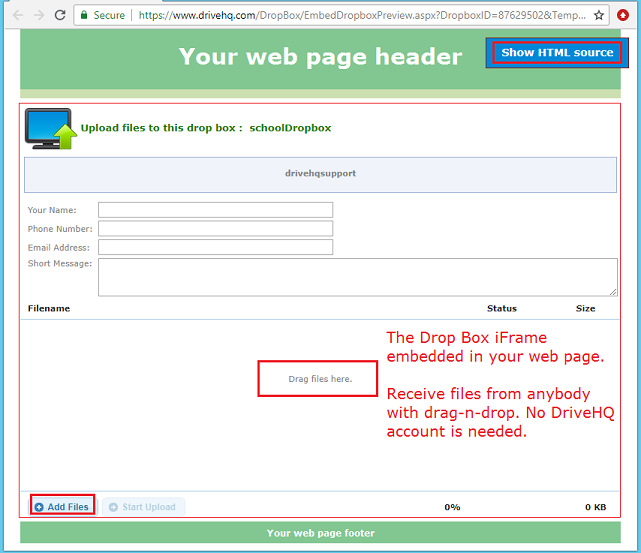Click the Size column header
641x553 pixels.
pyautogui.click(x=585, y=308)
